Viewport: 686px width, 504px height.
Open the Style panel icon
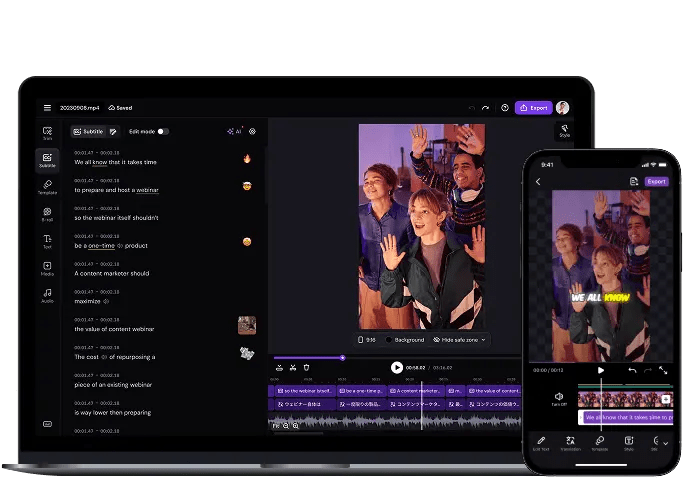pyautogui.click(x=564, y=131)
